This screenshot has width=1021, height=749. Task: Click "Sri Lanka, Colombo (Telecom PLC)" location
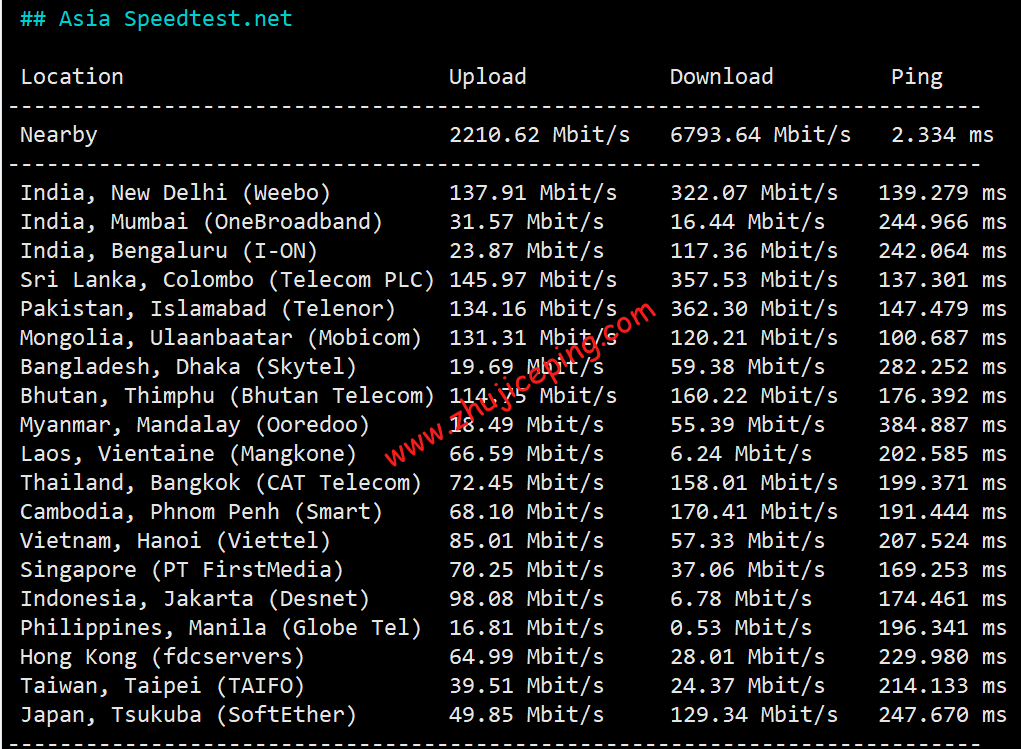(227, 280)
